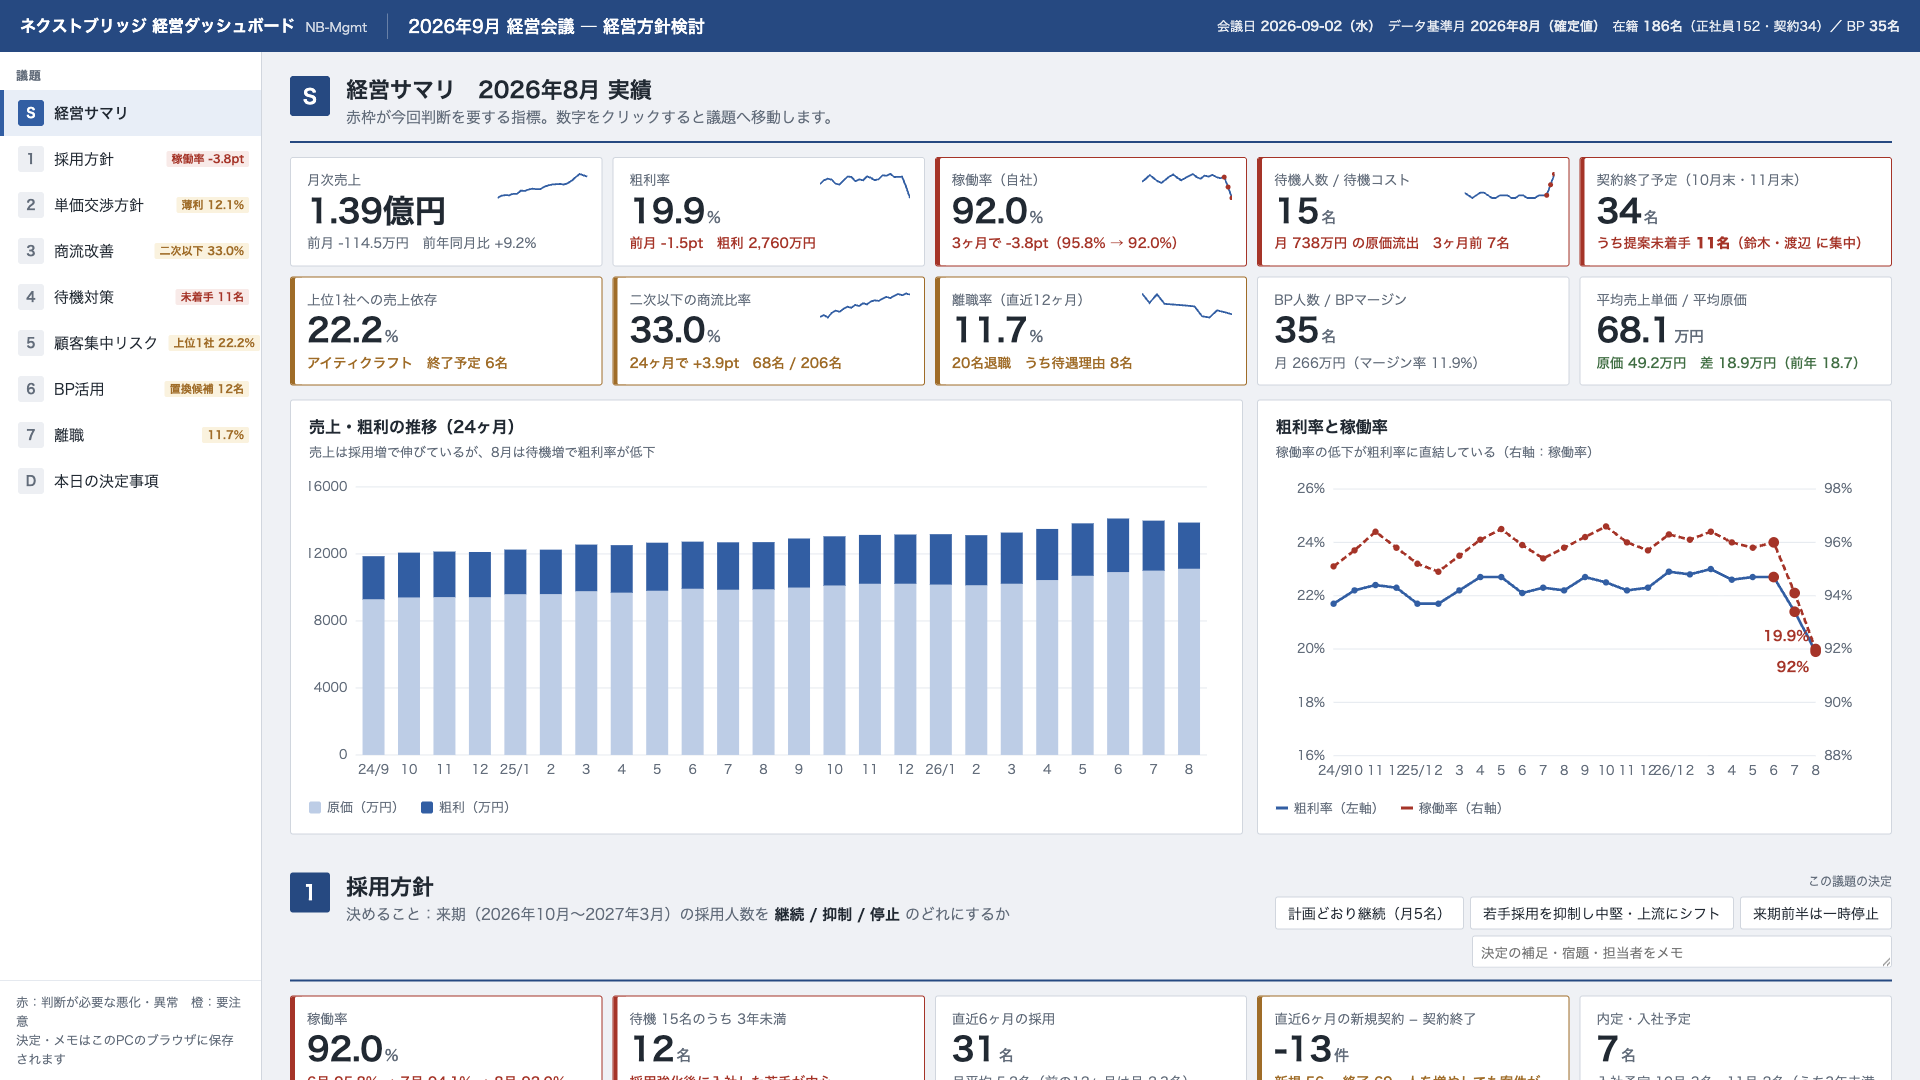
Task: Open the BP人数 35名 card
Action: coord(1413,331)
